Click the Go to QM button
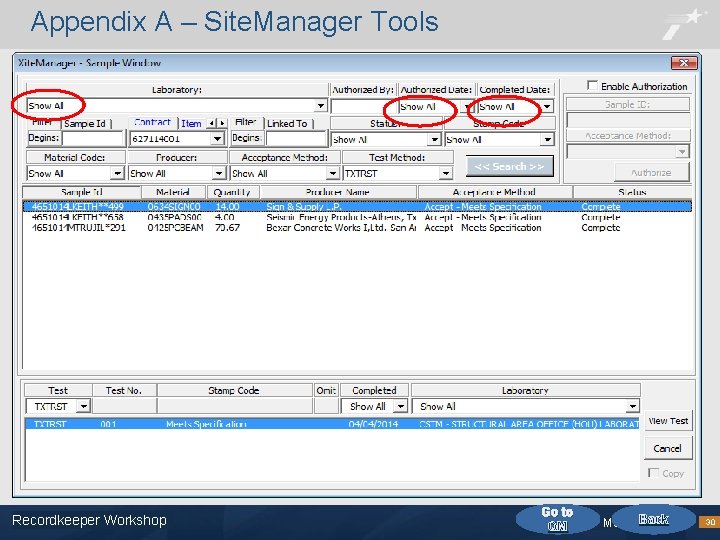Screen dimensions: 720x540 pyautogui.click(x=557, y=519)
